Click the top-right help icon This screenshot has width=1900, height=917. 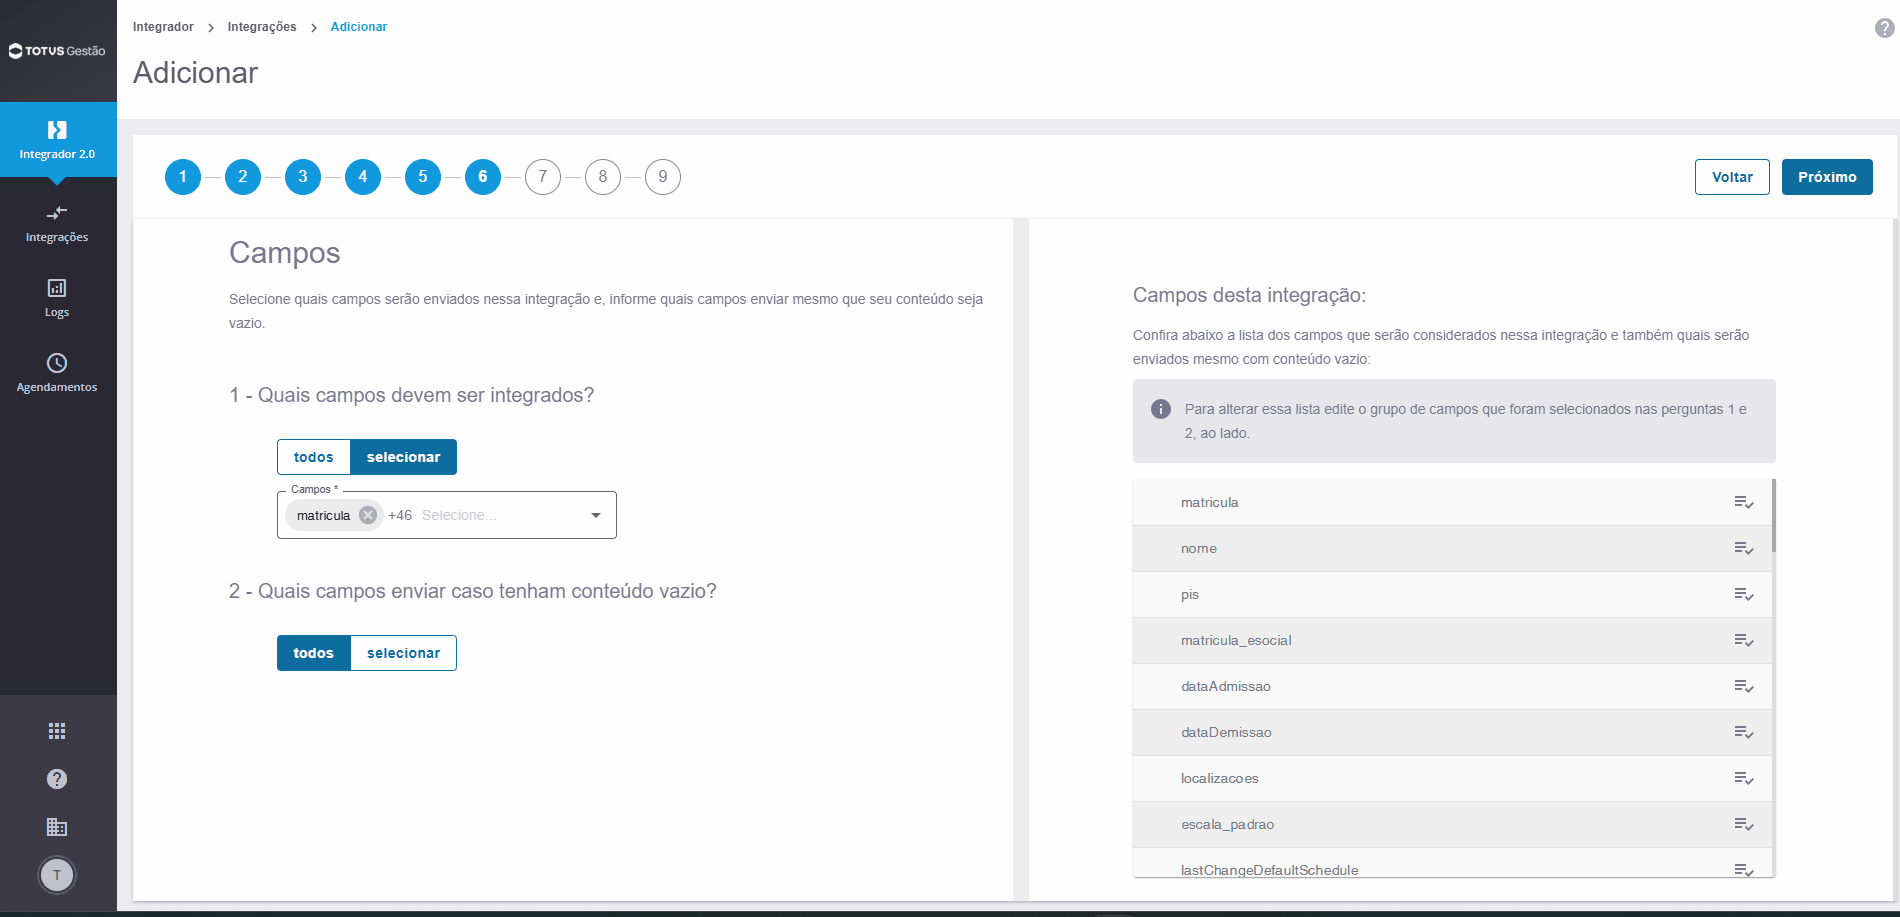1885,28
